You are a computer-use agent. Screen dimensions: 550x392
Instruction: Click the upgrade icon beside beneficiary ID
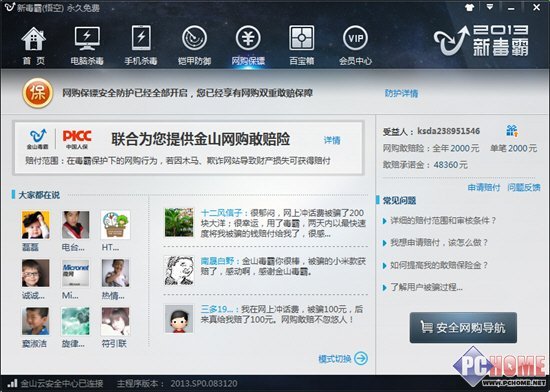point(512,131)
